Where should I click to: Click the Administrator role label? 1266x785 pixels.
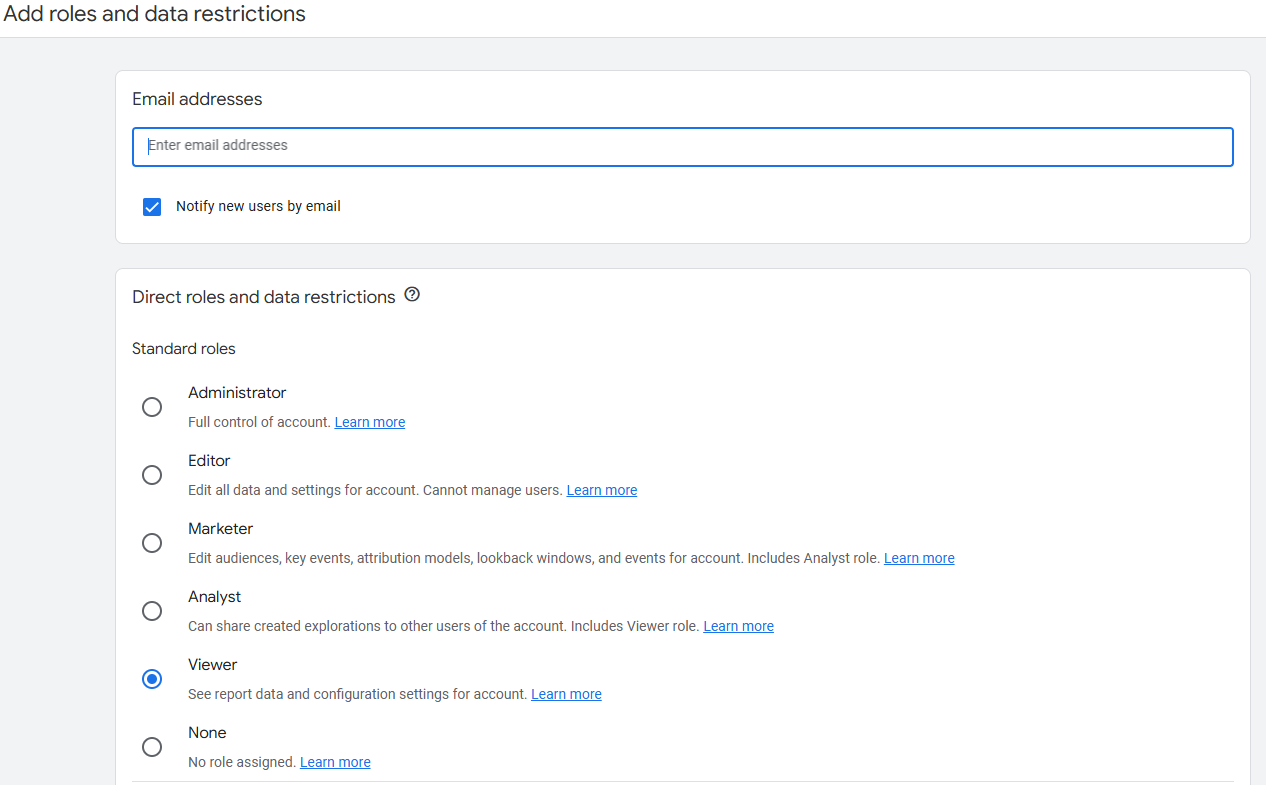point(237,393)
